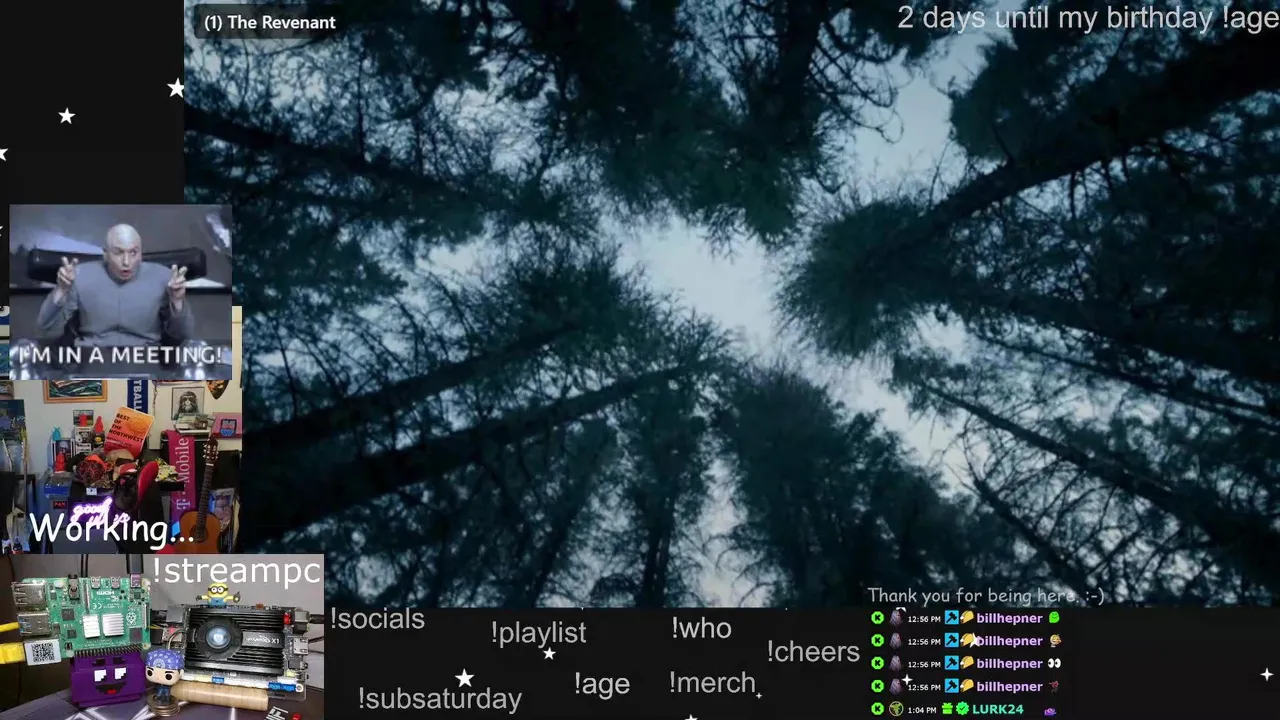
Task: Select the "!cheers" command label
Action: click(813, 652)
